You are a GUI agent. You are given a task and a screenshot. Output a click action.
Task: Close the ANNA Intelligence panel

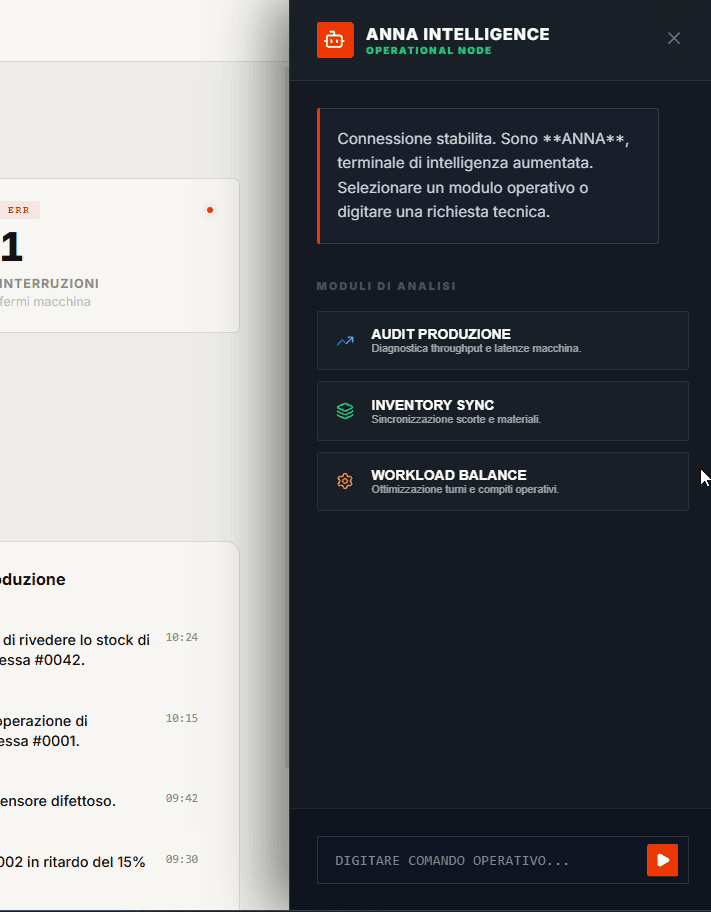(674, 38)
